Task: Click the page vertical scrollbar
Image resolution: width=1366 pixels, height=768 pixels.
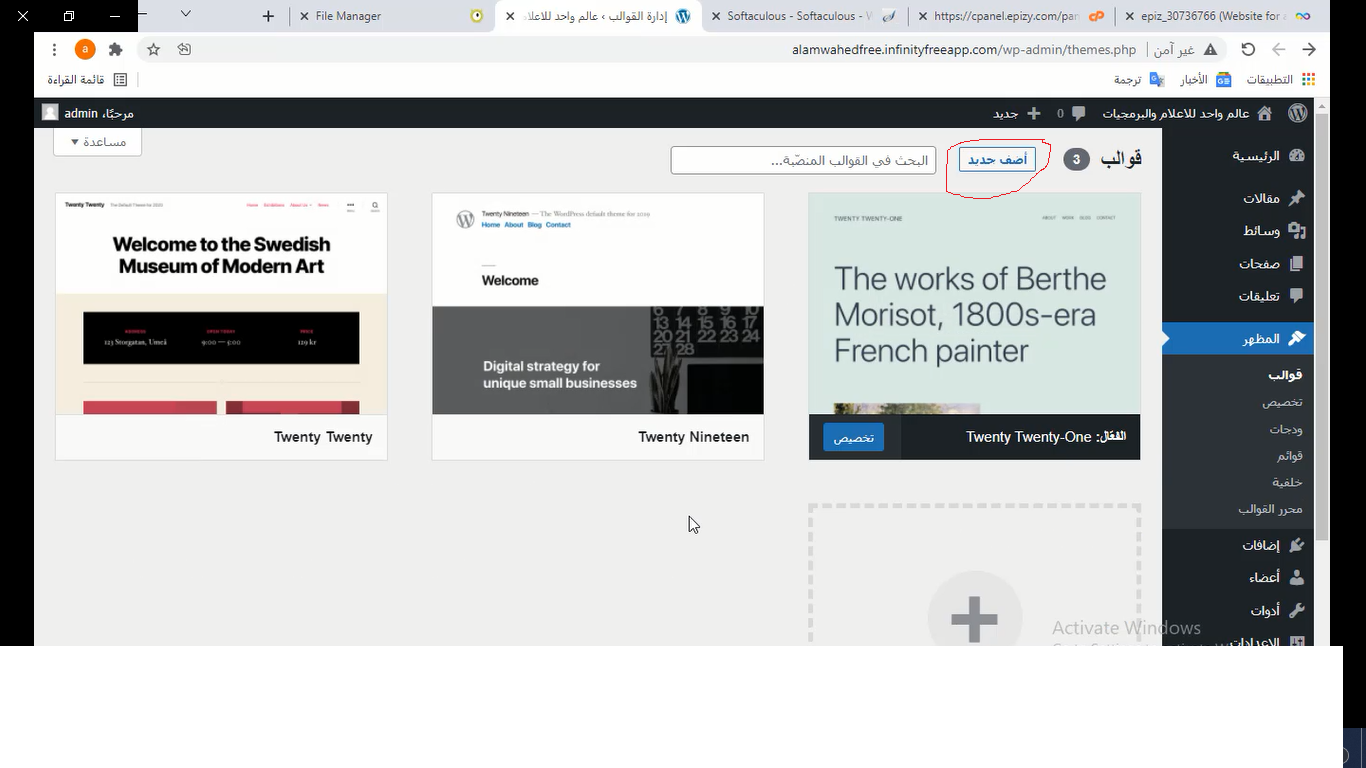Action: click(1322, 326)
